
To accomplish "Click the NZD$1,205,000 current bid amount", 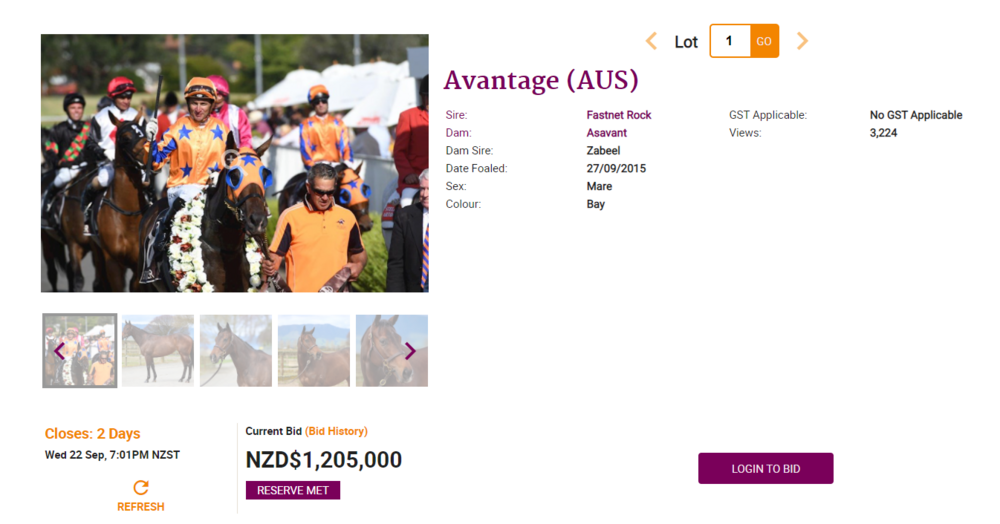I will pyautogui.click(x=324, y=460).
